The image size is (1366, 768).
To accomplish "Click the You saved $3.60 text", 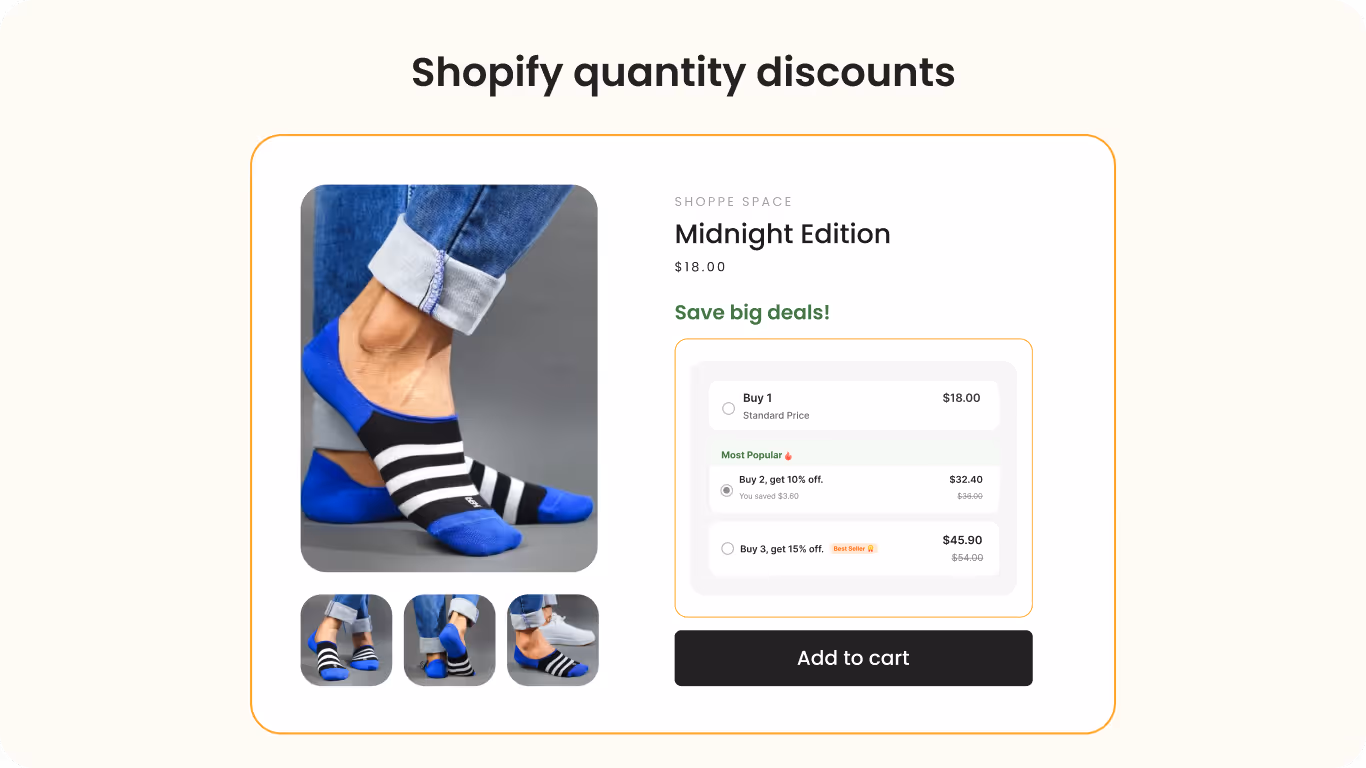I will pyautogui.click(x=769, y=496).
